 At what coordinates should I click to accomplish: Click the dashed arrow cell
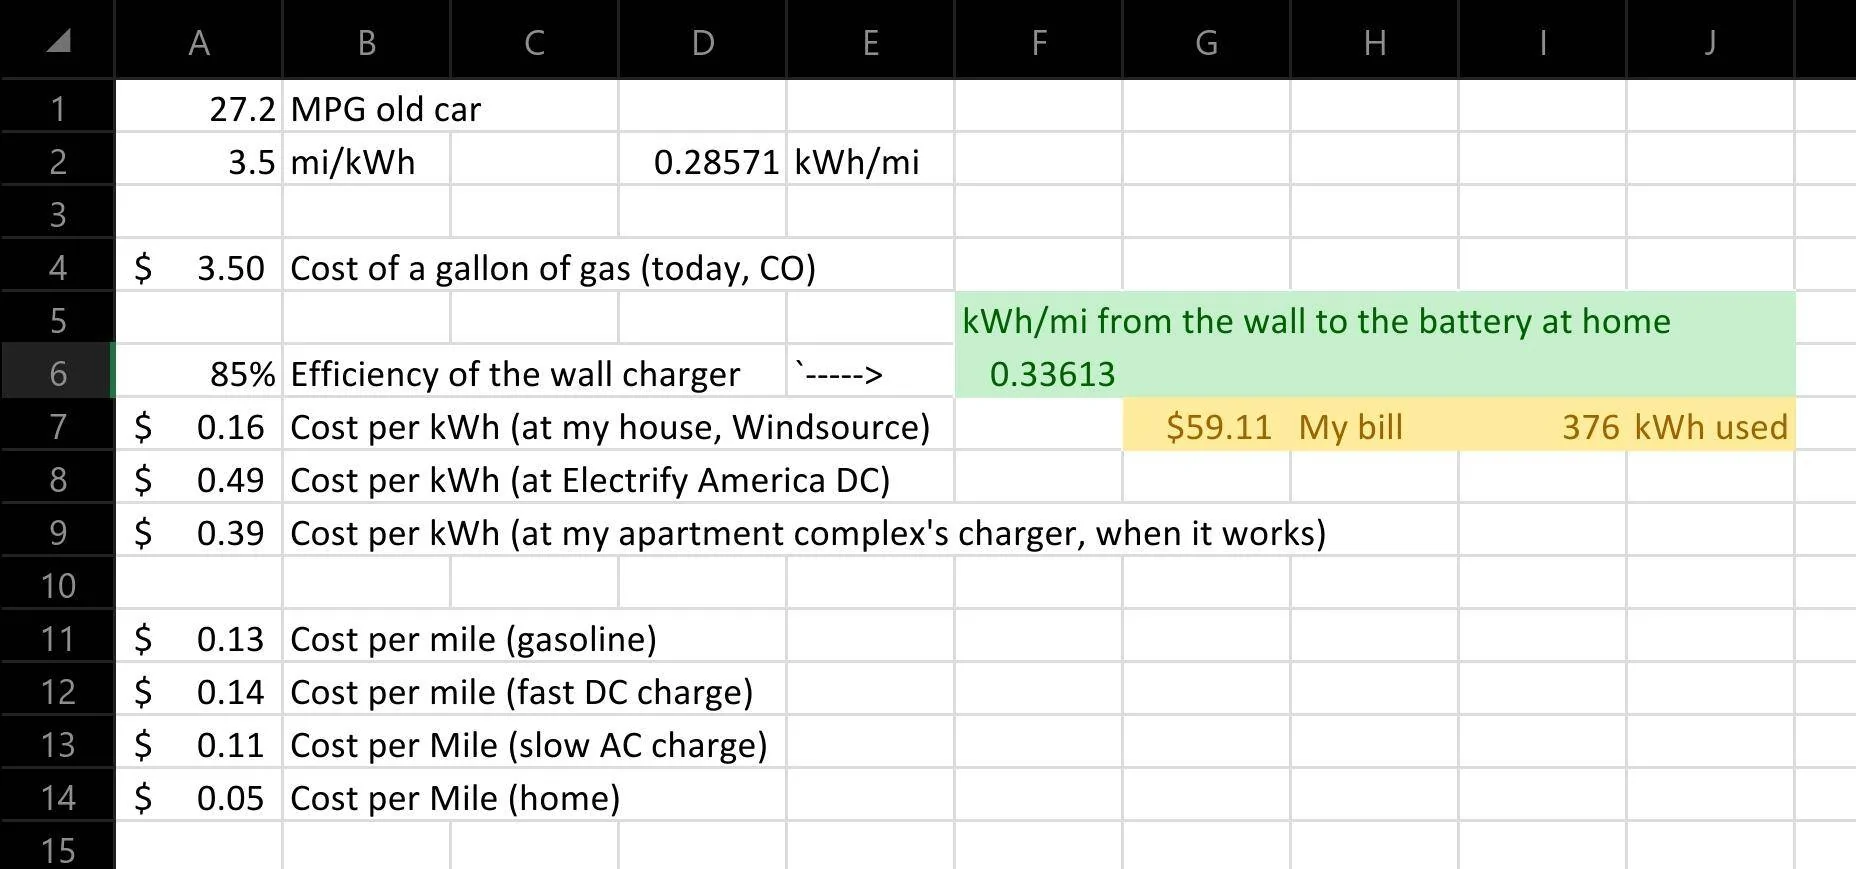click(x=871, y=372)
